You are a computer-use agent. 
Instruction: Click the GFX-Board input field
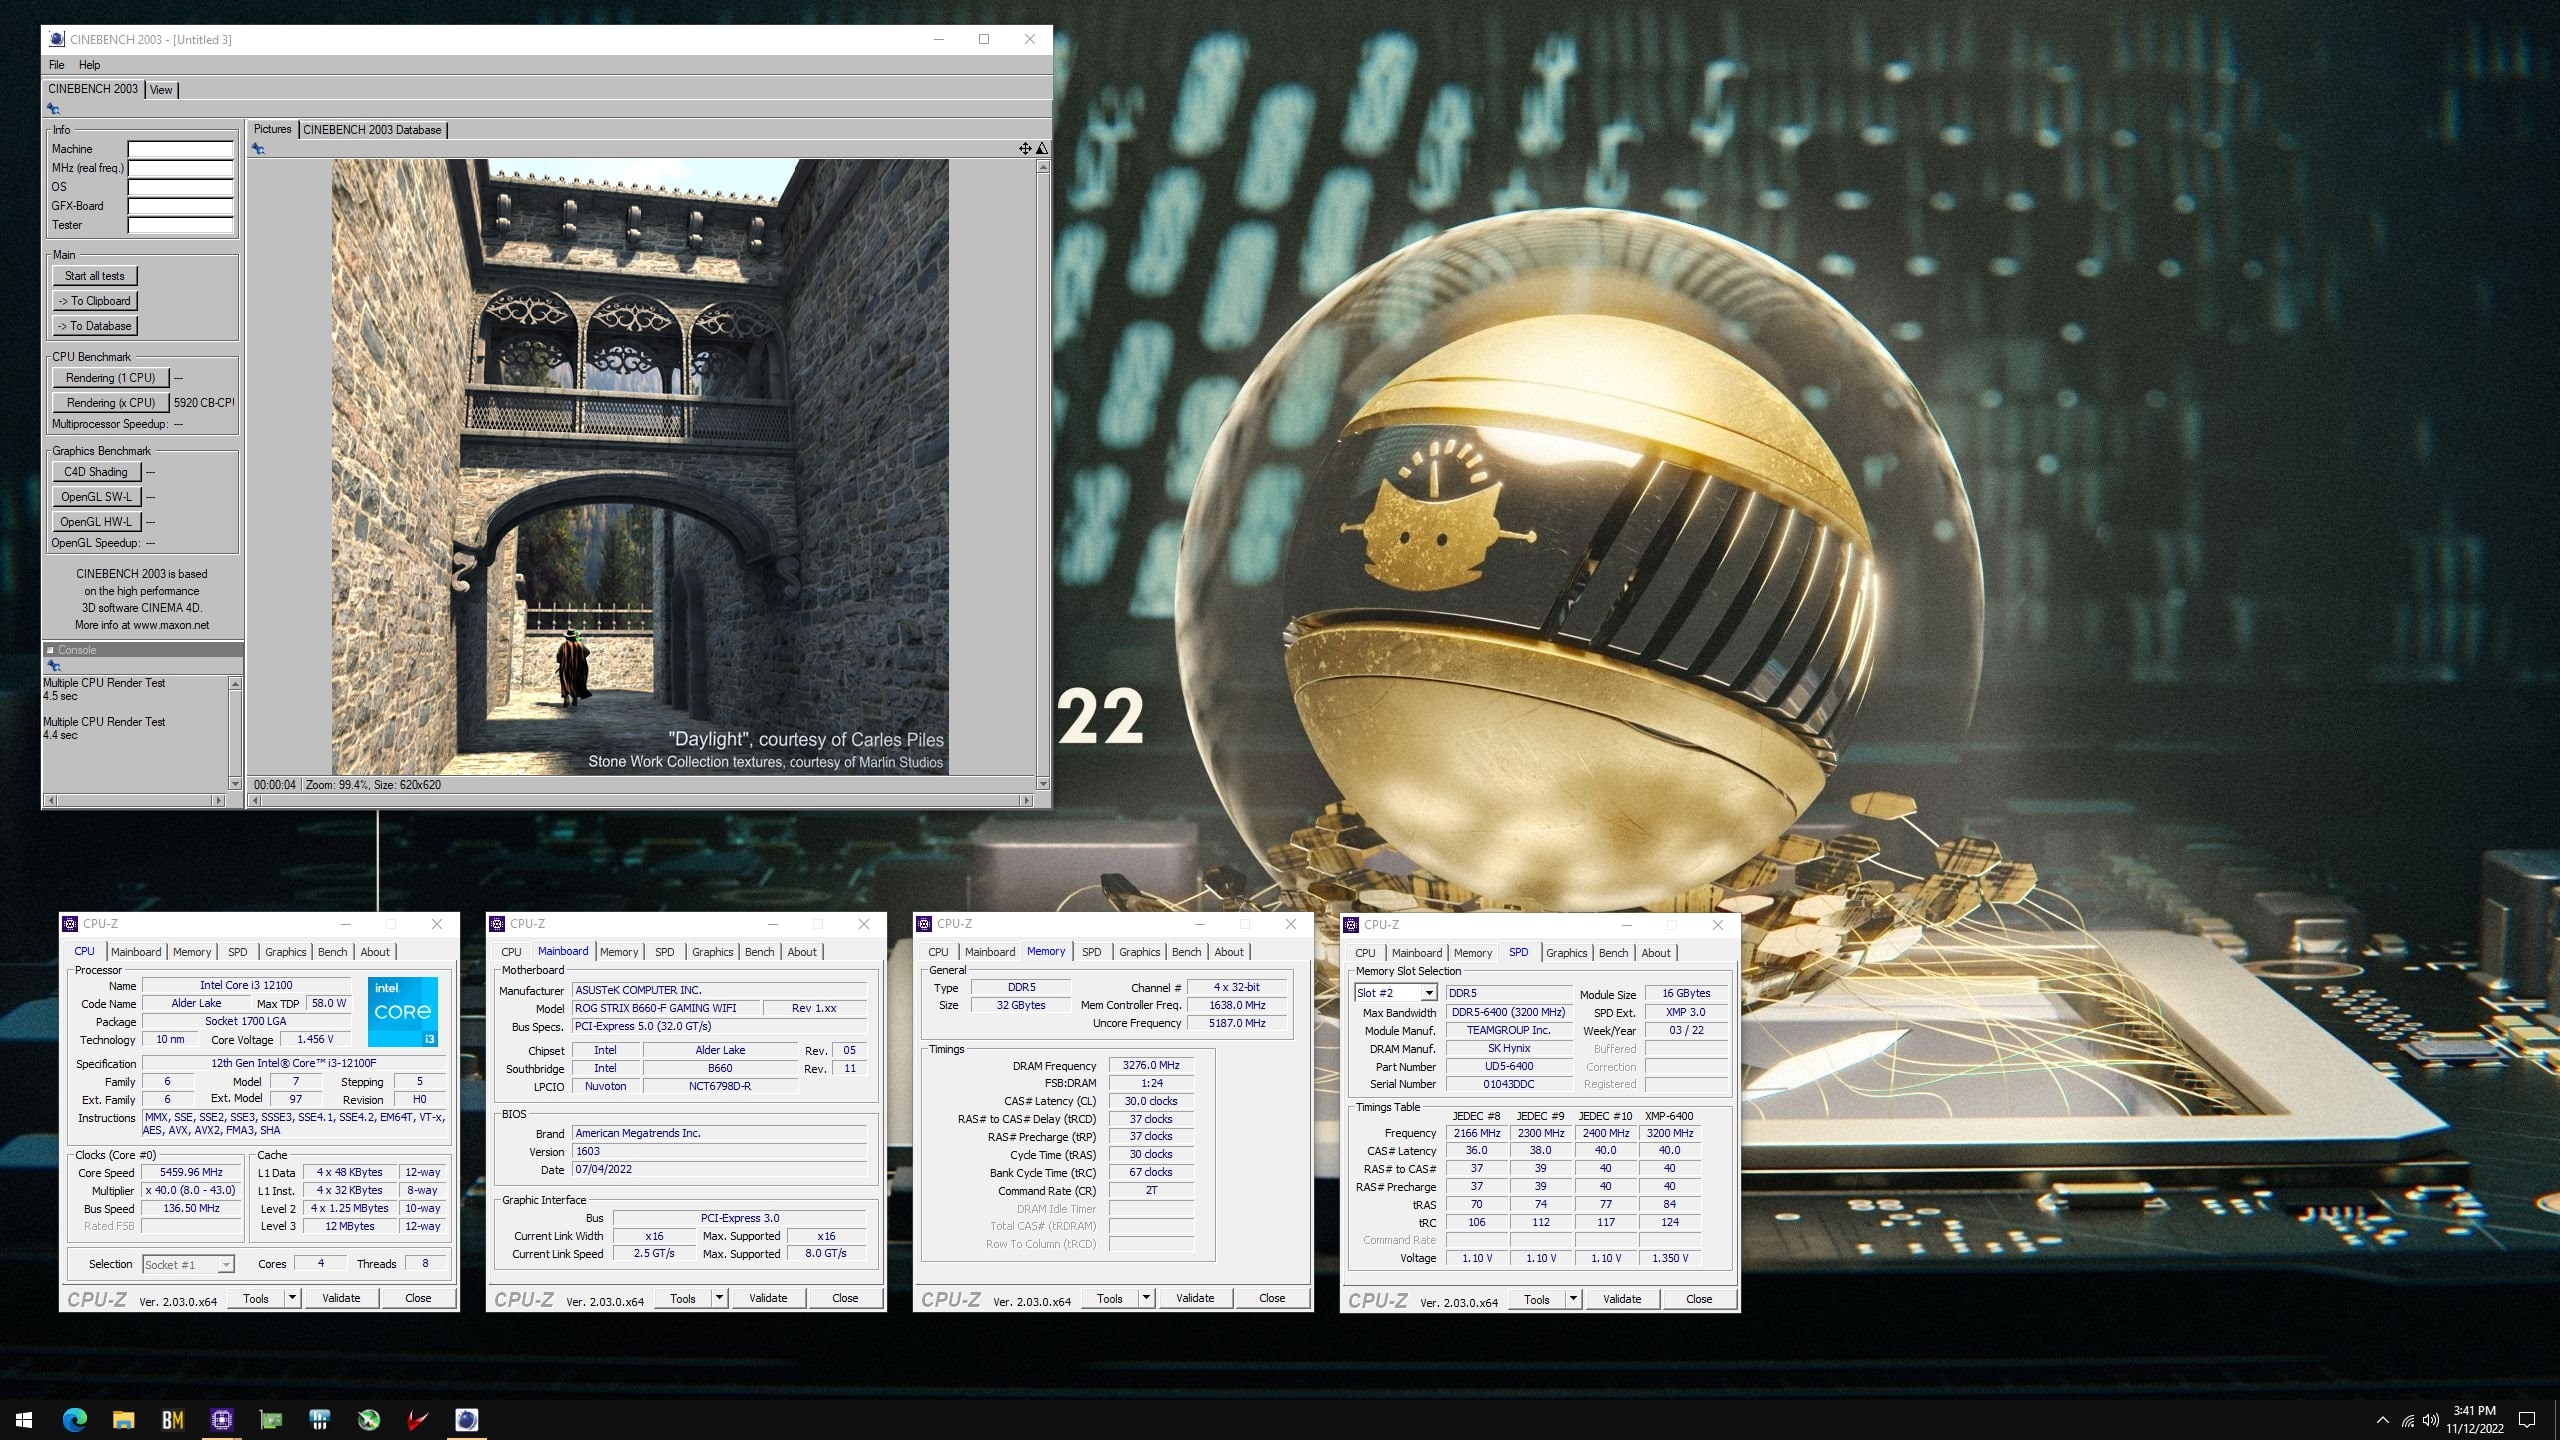tap(180, 206)
